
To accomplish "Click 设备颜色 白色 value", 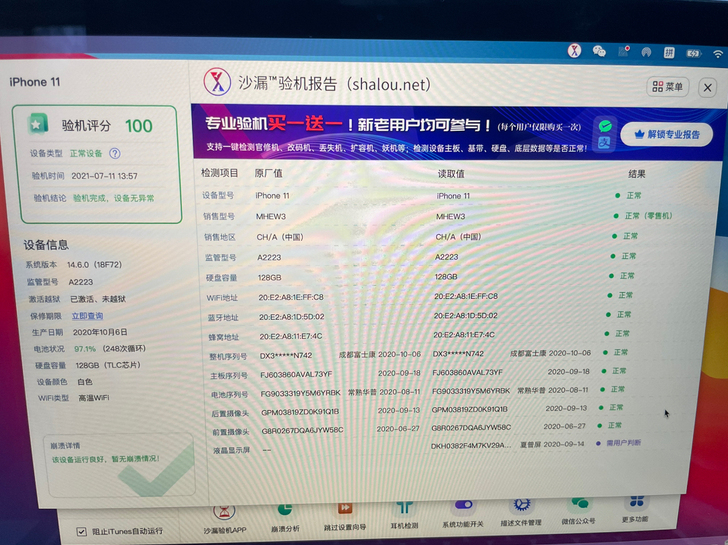I will click(85, 382).
